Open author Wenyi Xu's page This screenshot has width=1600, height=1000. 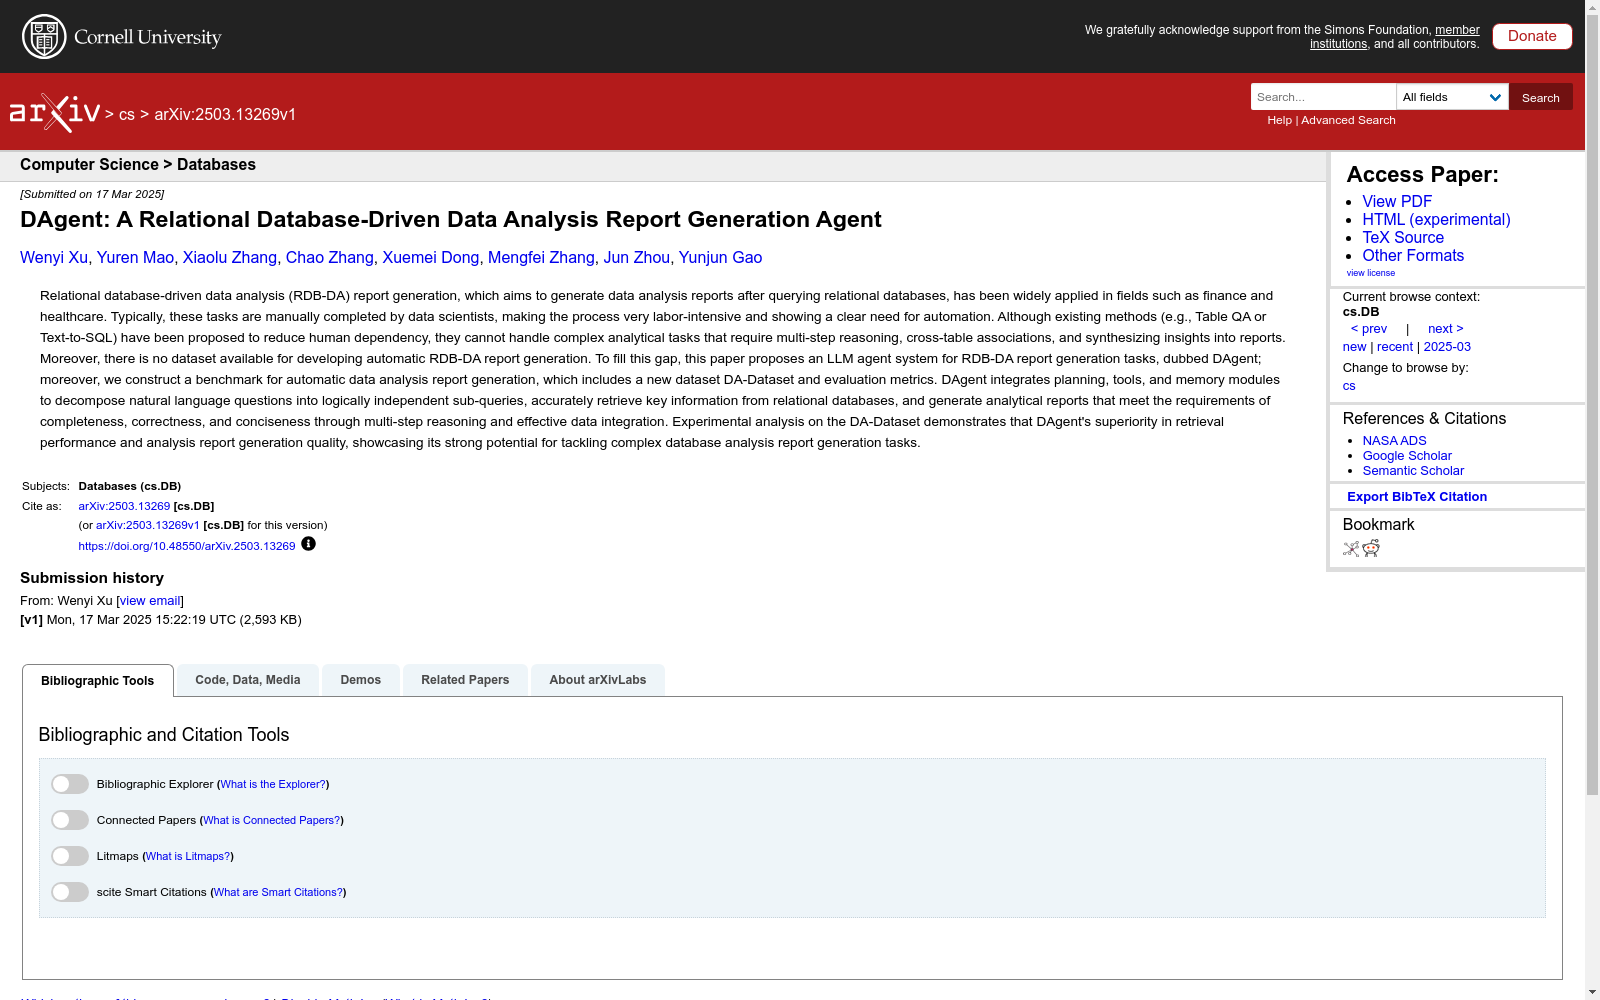pyautogui.click(x=54, y=258)
